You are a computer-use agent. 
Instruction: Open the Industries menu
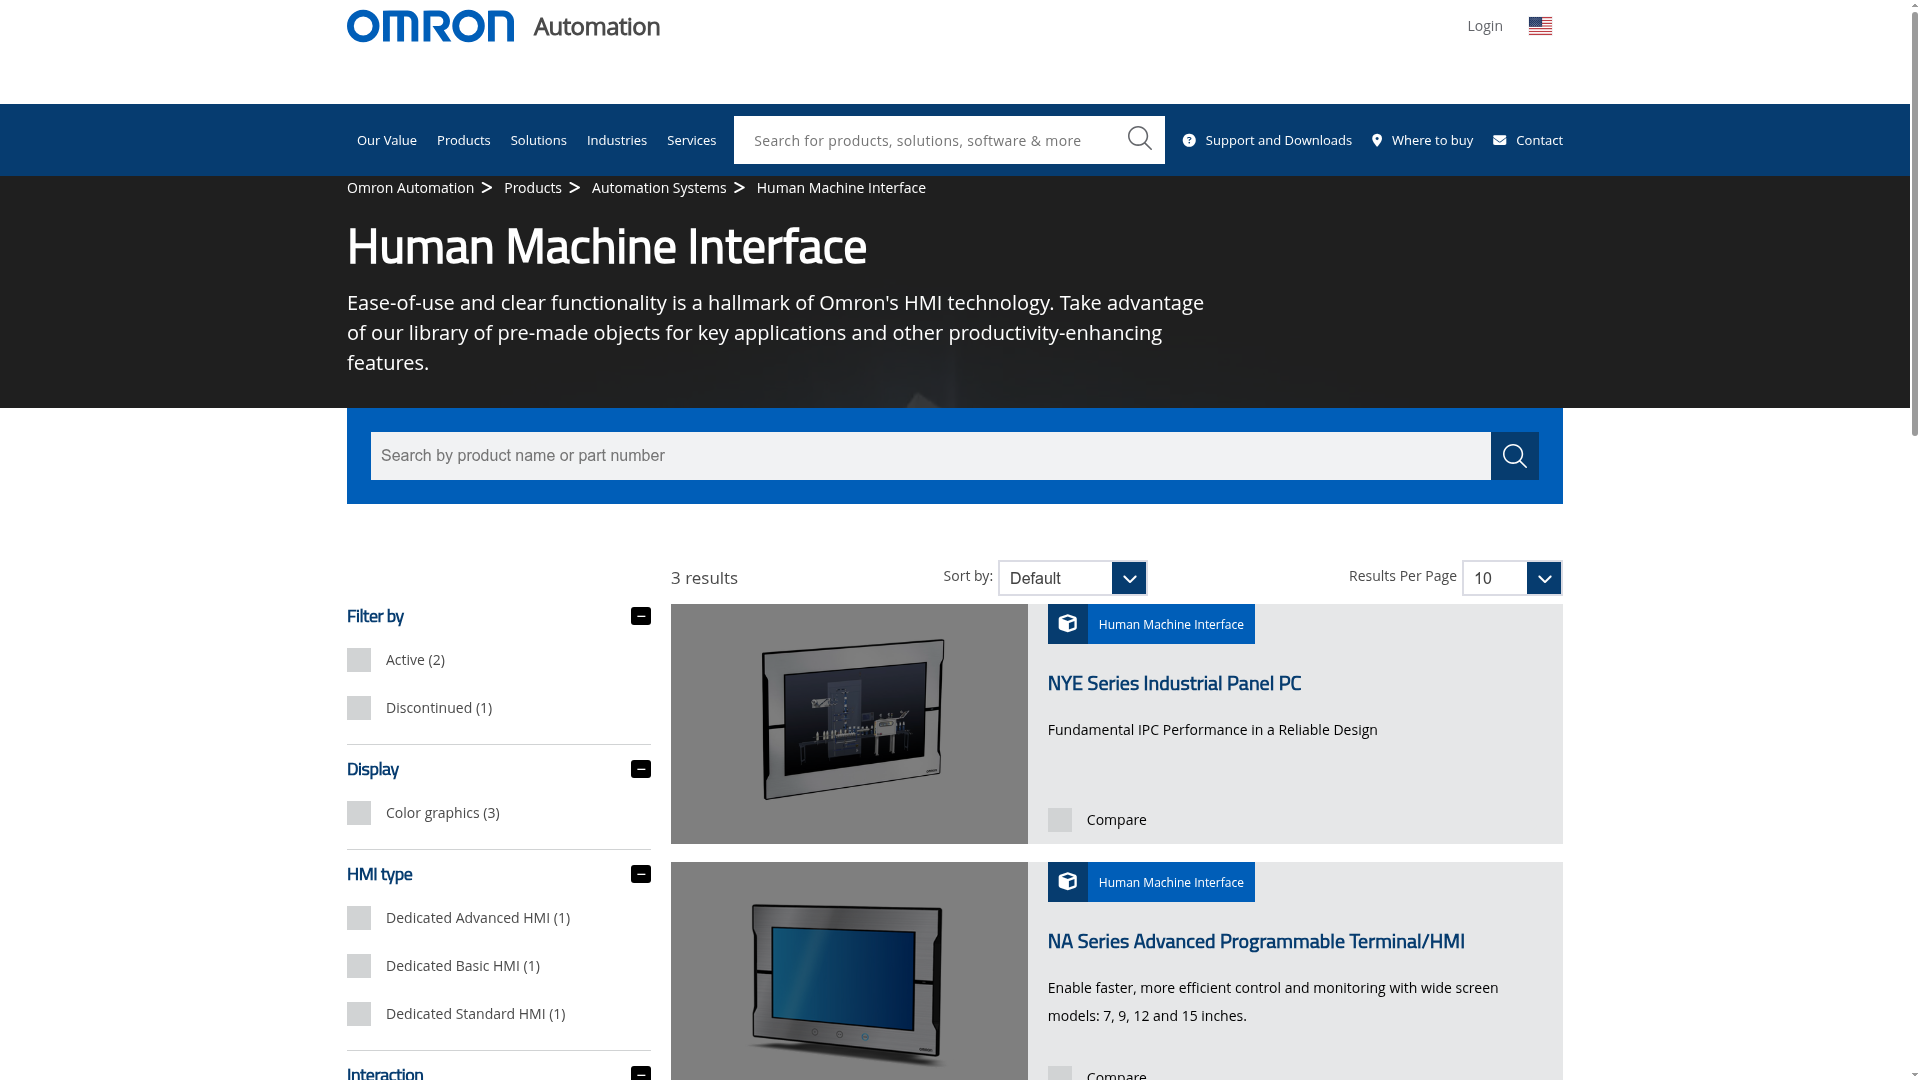click(x=617, y=140)
